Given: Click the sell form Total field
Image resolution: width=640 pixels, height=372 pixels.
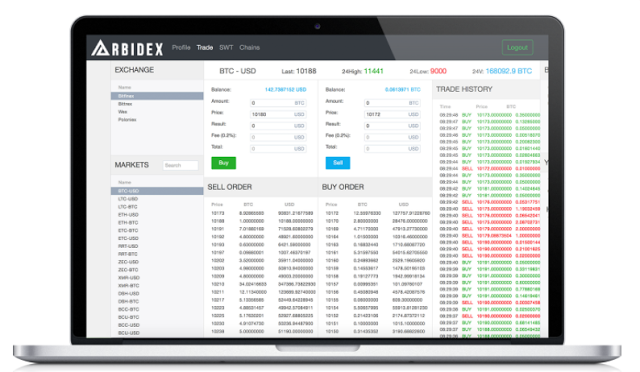Looking at the screenshot, I should [392, 149].
